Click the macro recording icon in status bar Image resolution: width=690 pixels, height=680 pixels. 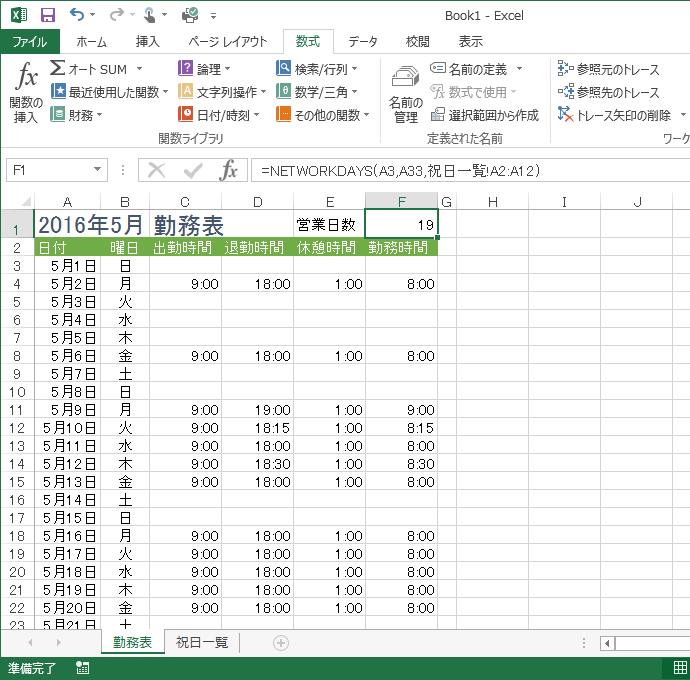pos(82,668)
